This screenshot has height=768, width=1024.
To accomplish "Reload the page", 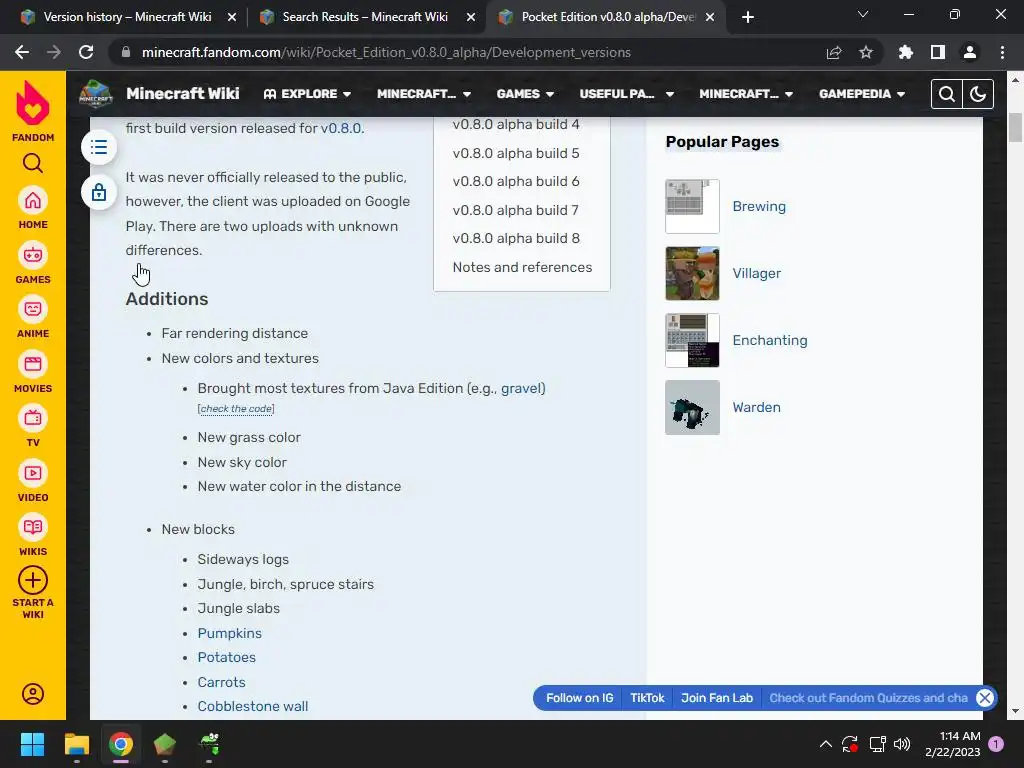I will 86,52.
